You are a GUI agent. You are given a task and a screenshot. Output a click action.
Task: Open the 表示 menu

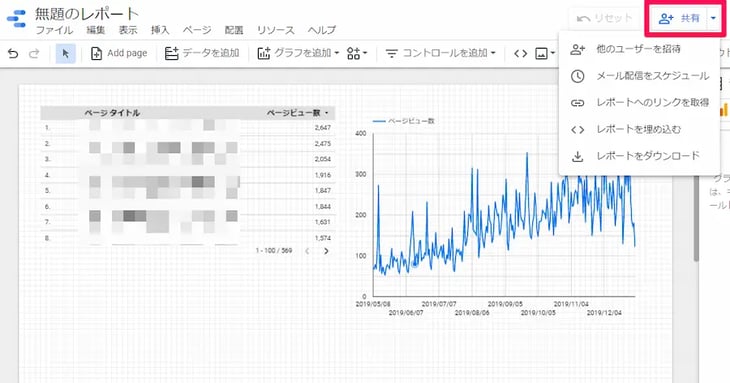click(x=128, y=30)
